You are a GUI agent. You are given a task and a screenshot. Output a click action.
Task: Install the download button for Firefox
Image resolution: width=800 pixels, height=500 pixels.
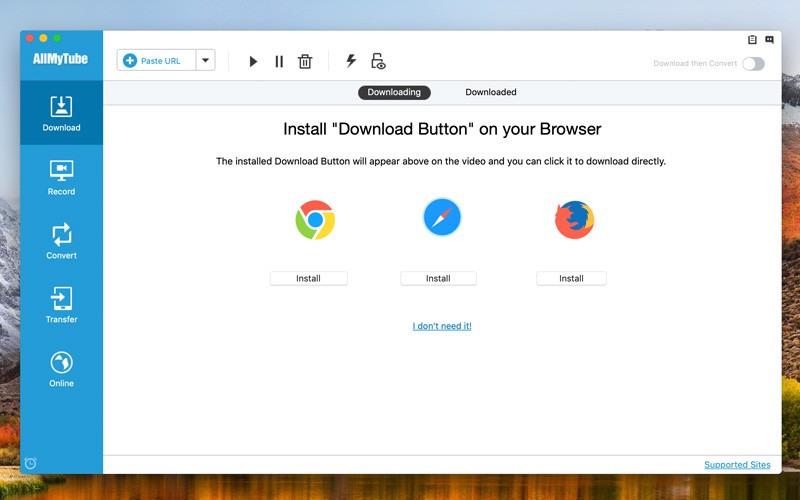tap(571, 279)
